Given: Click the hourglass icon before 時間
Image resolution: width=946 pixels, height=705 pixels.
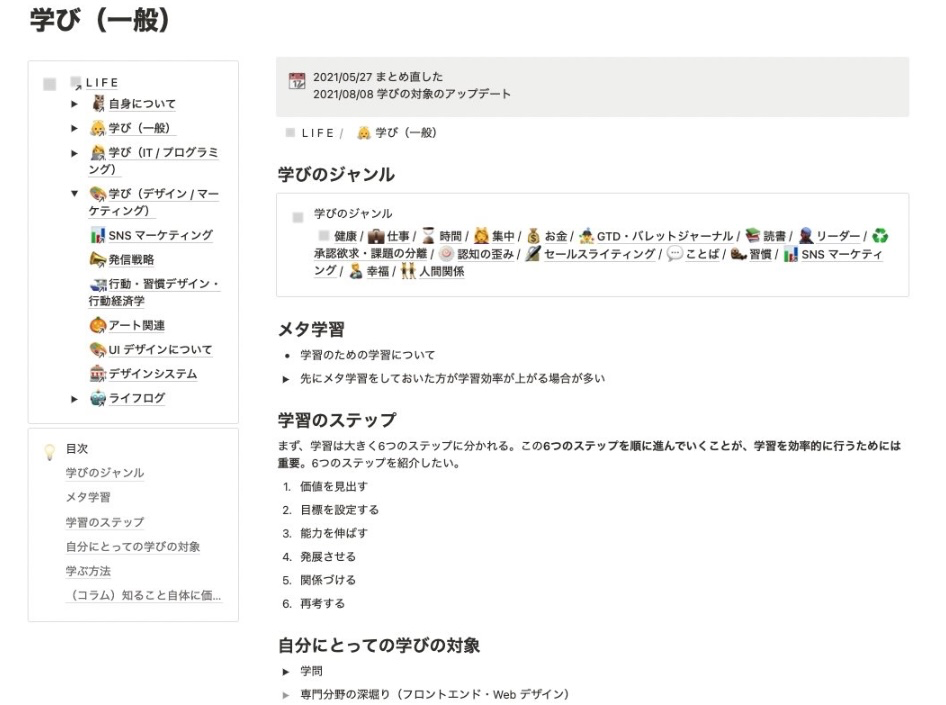Looking at the screenshot, I should (x=428, y=236).
